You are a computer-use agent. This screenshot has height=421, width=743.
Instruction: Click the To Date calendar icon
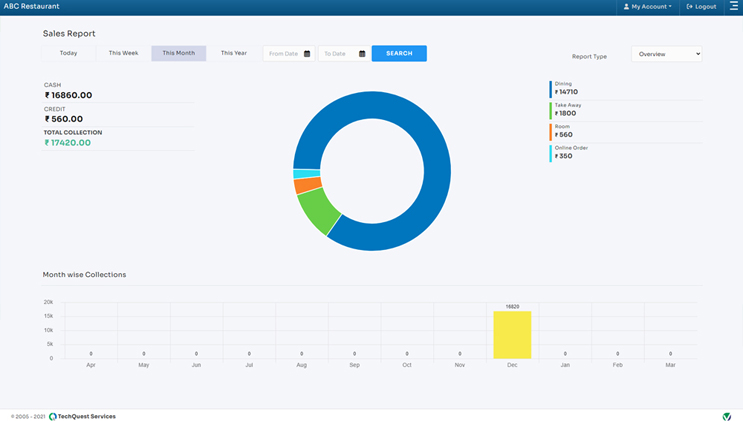362,54
